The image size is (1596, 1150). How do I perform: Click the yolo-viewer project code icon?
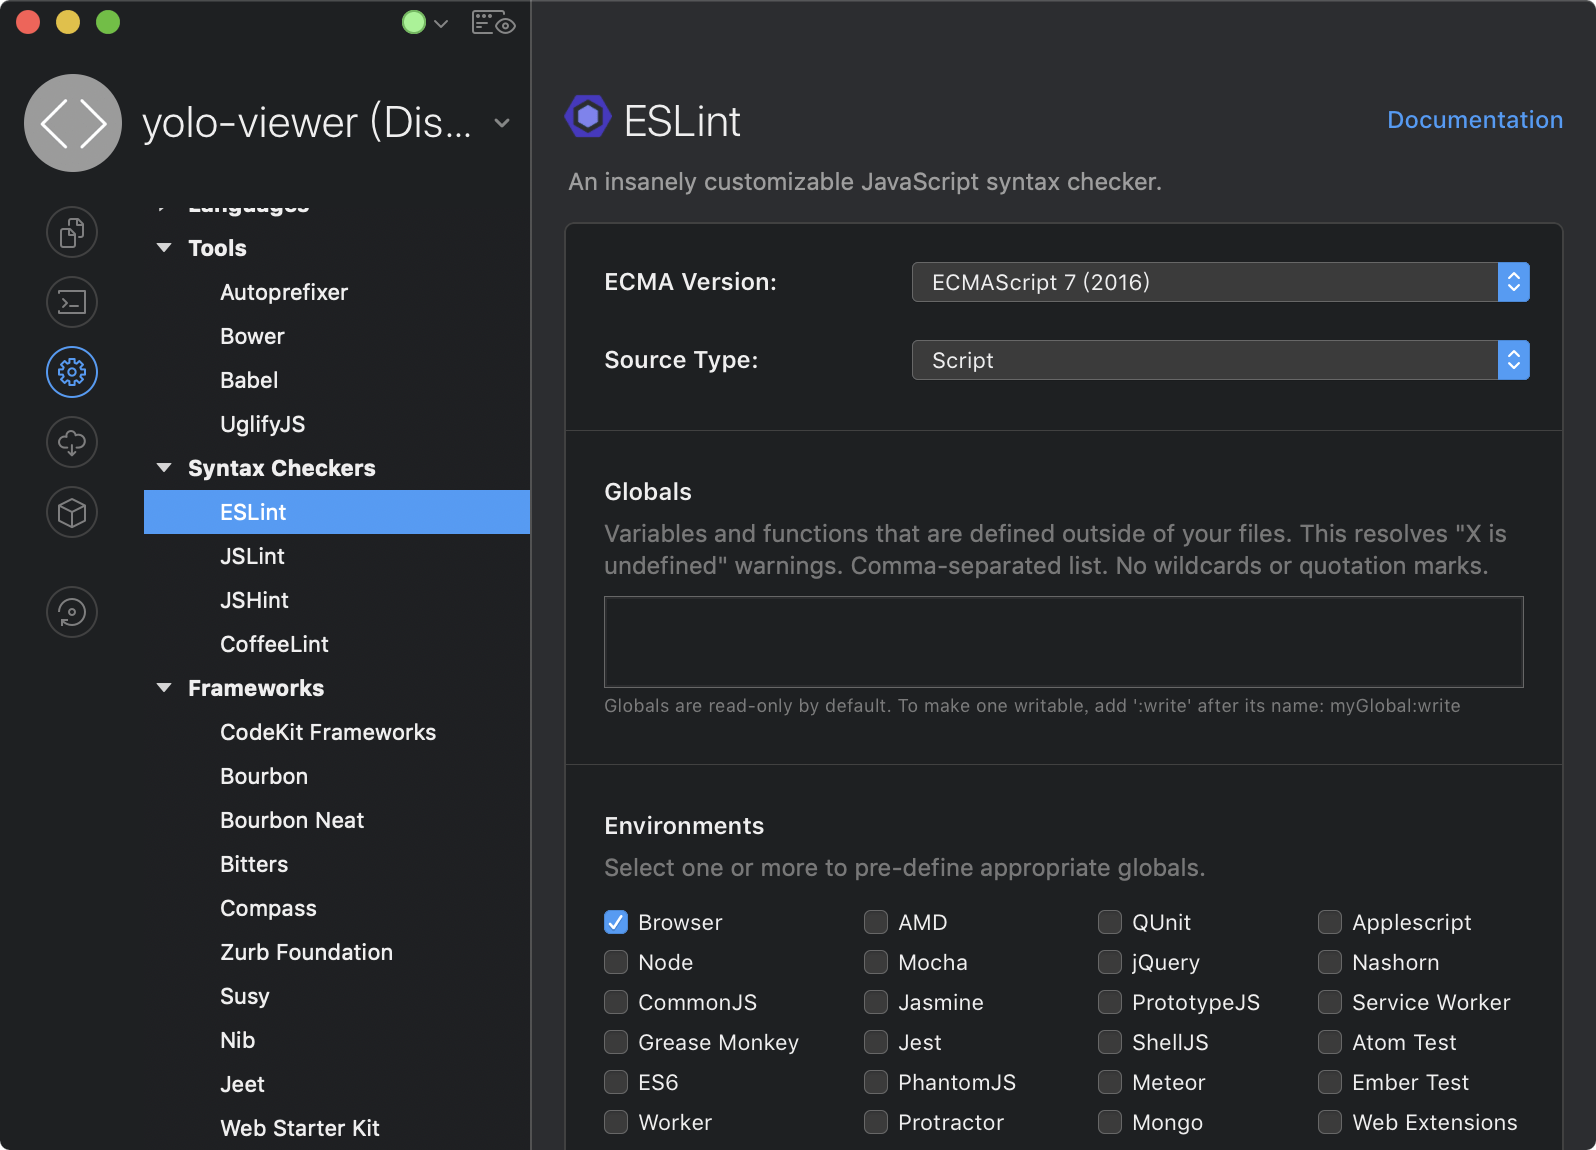pyautogui.click(x=73, y=123)
